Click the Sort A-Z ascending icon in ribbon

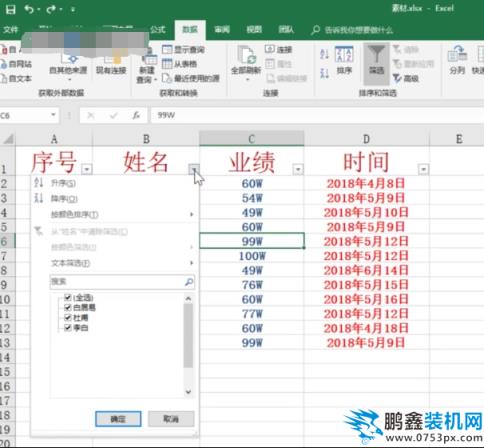tap(324, 54)
